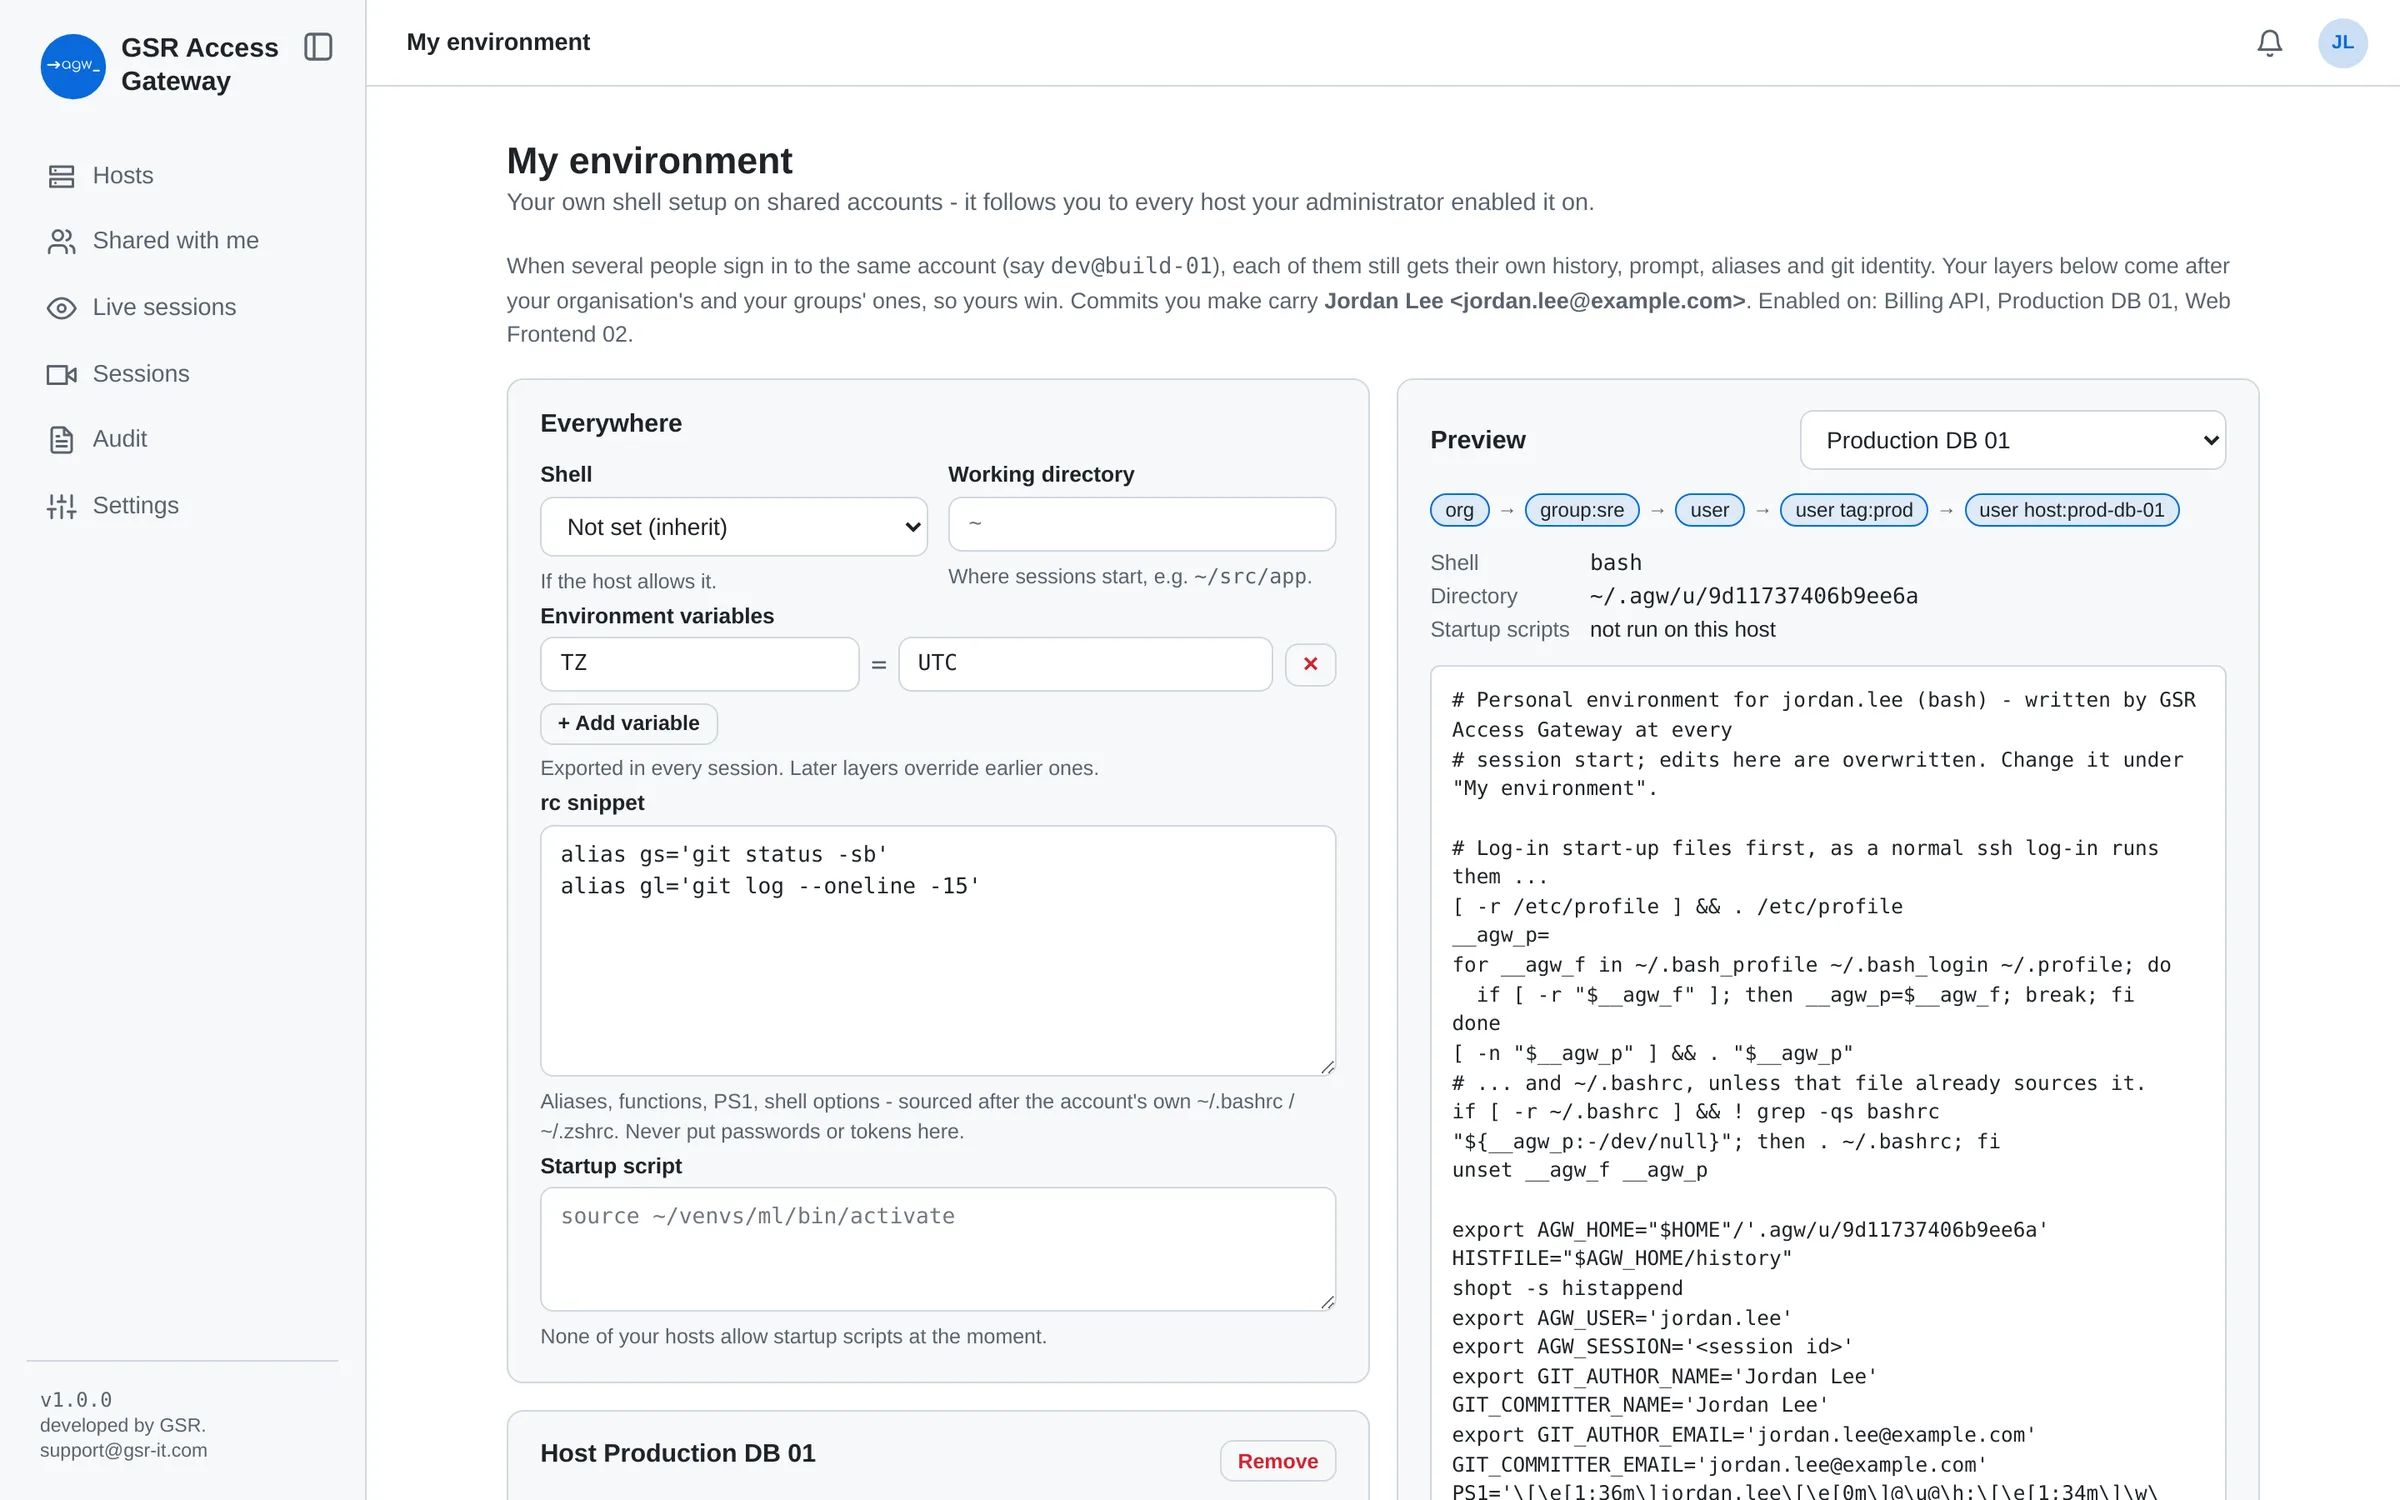Select the user host:prod-db-01 chip
Viewport: 2400px width, 1500px height.
click(x=2071, y=510)
